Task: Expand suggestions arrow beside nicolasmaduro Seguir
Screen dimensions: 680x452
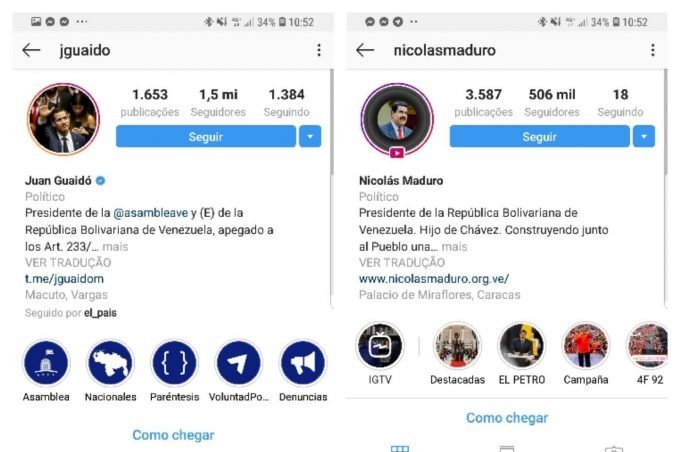Action: tap(644, 136)
